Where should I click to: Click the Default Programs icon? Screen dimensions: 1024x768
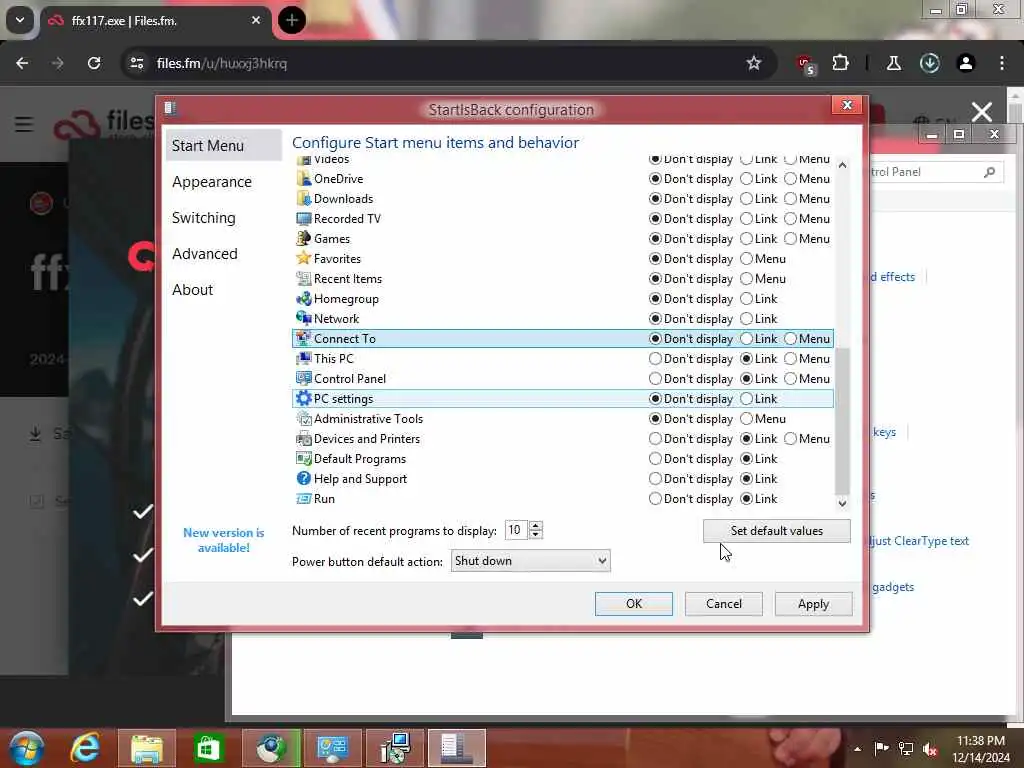[x=303, y=458]
